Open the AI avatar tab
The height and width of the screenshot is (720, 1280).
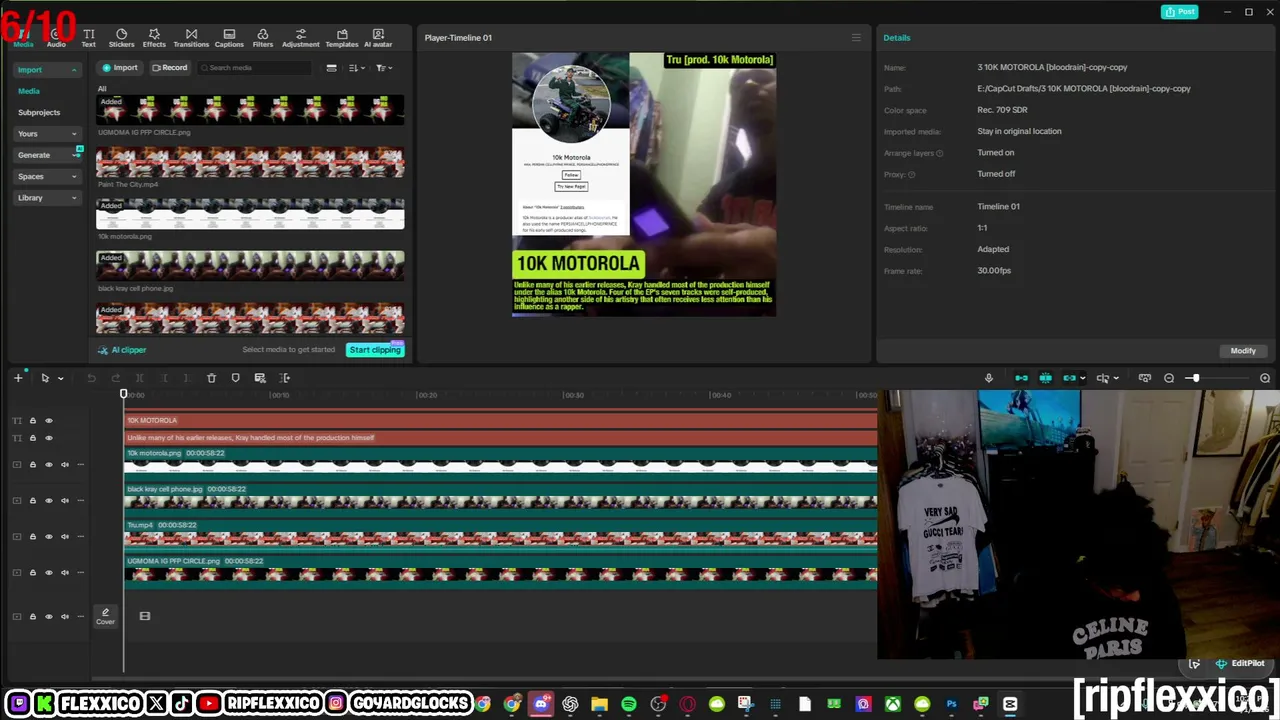pos(378,38)
